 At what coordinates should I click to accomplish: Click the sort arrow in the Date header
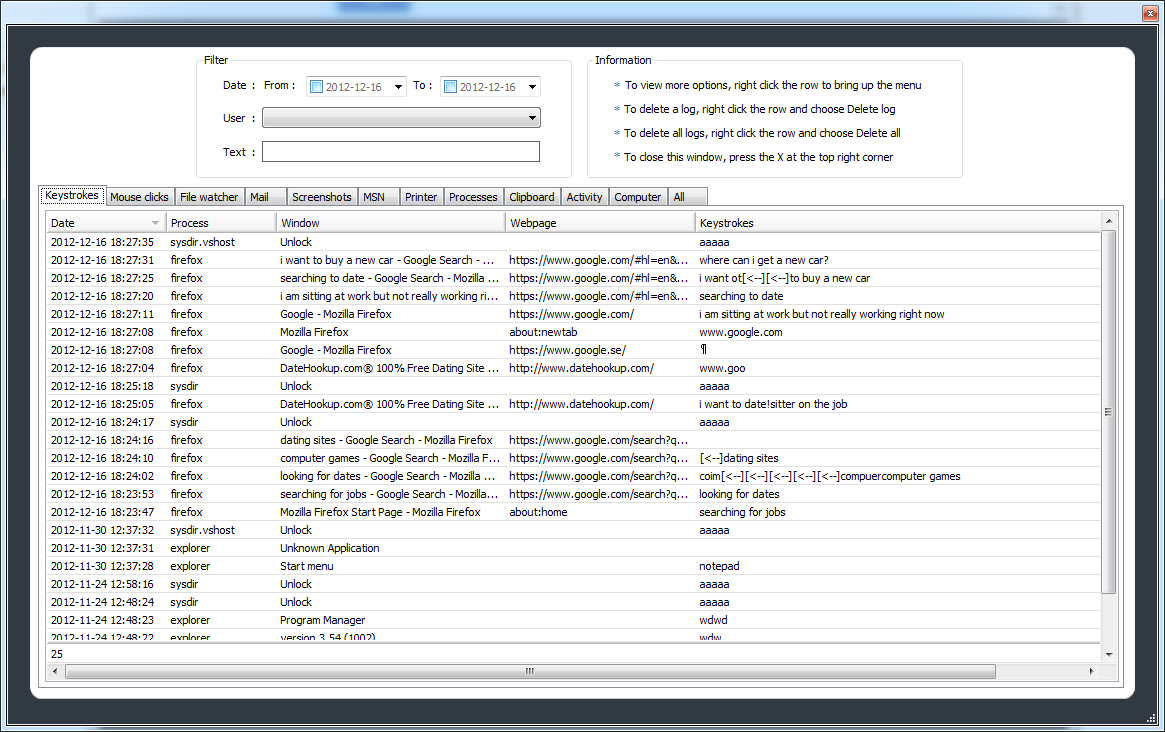[155, 223]
